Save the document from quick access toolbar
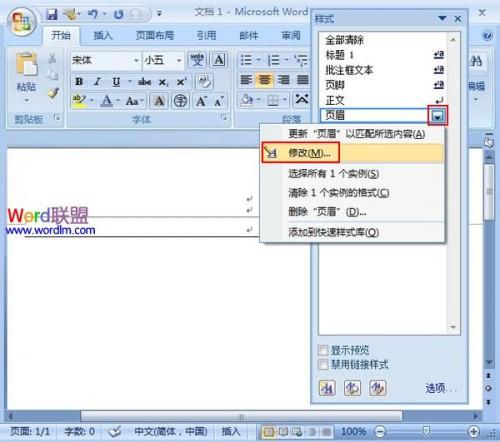Image resolution: width=500 pixels, height=442 pixels. click(51, 14)
